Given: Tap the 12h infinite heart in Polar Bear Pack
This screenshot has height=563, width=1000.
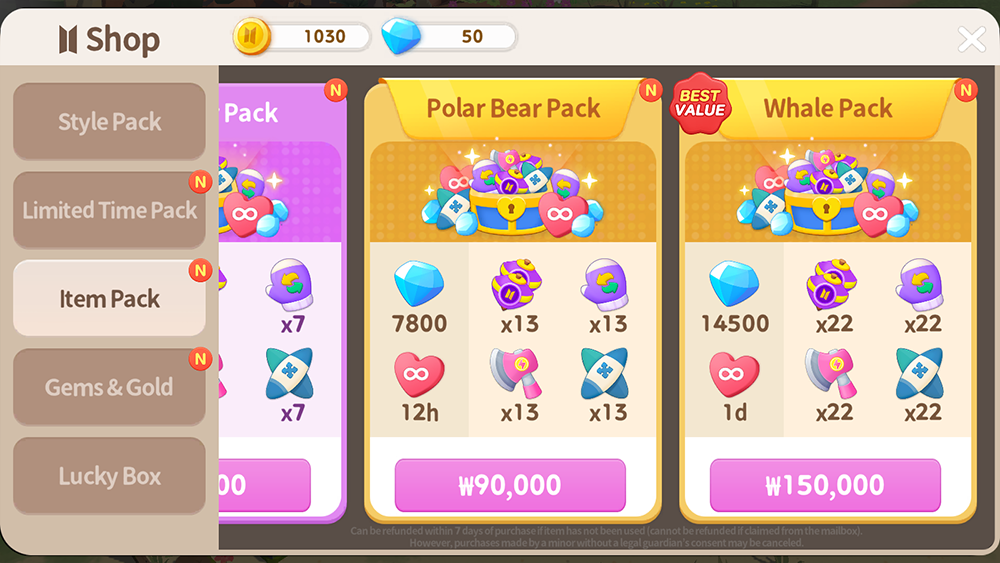Looking at the screenshot, I should 419,374.
